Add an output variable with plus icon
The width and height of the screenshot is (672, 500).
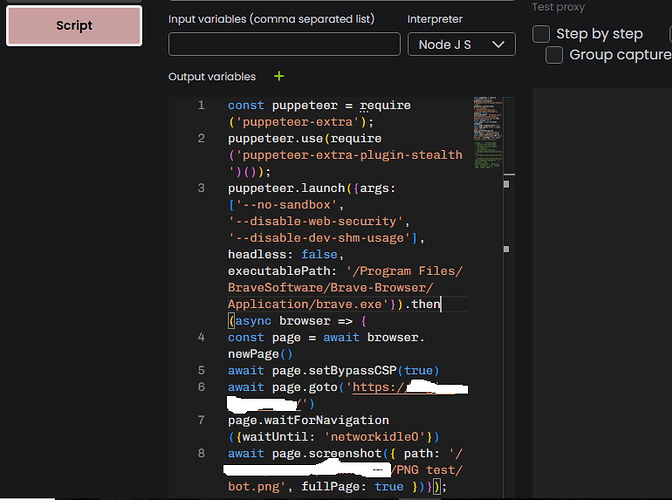279,76
